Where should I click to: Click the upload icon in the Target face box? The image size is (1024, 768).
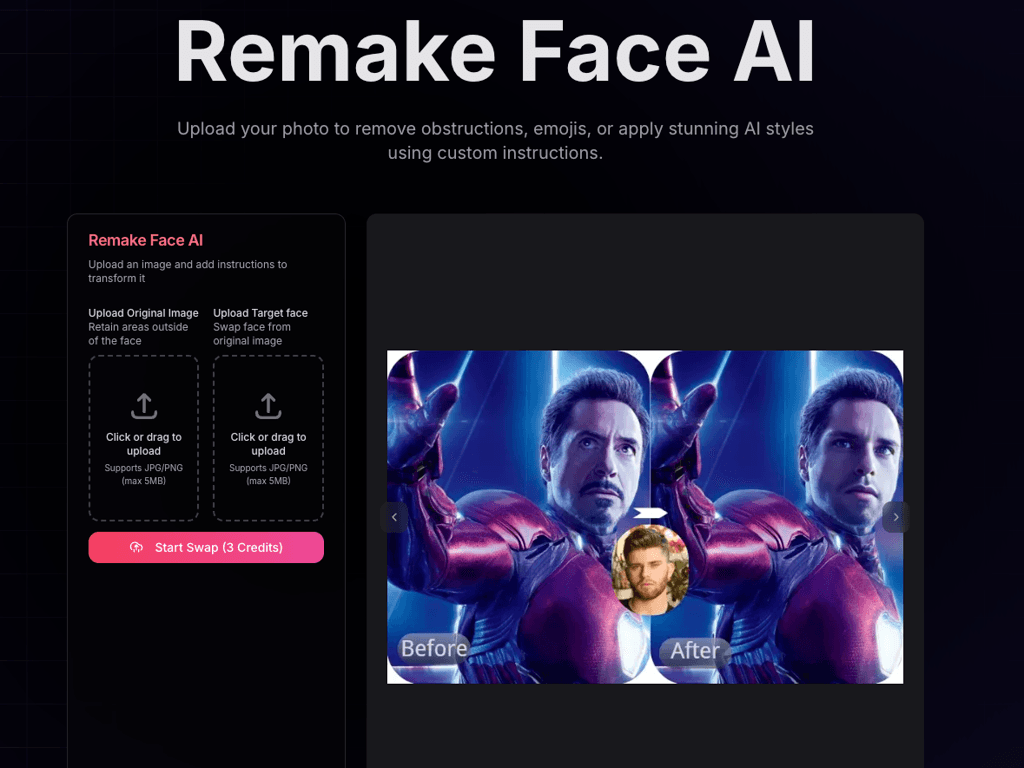pyautogui.click(x=268, y=406)
